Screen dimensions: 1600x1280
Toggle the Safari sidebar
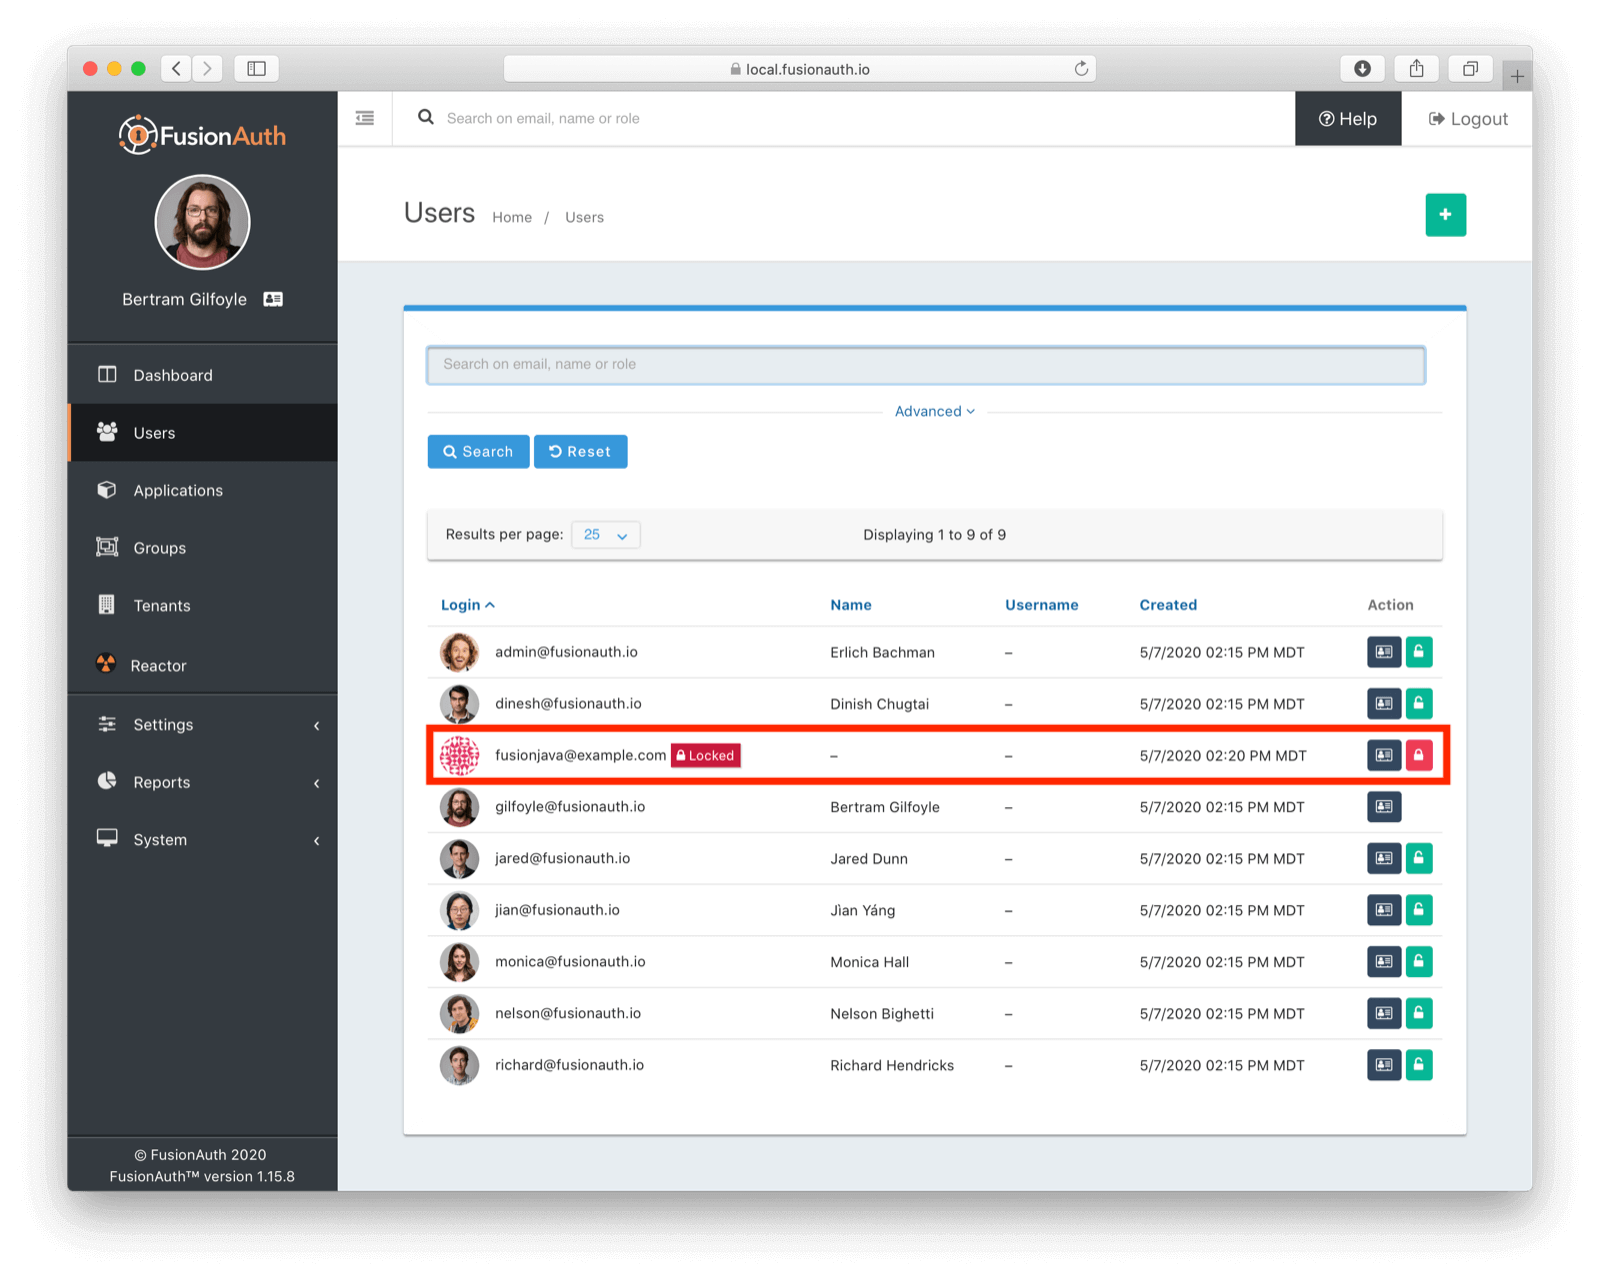256,68
